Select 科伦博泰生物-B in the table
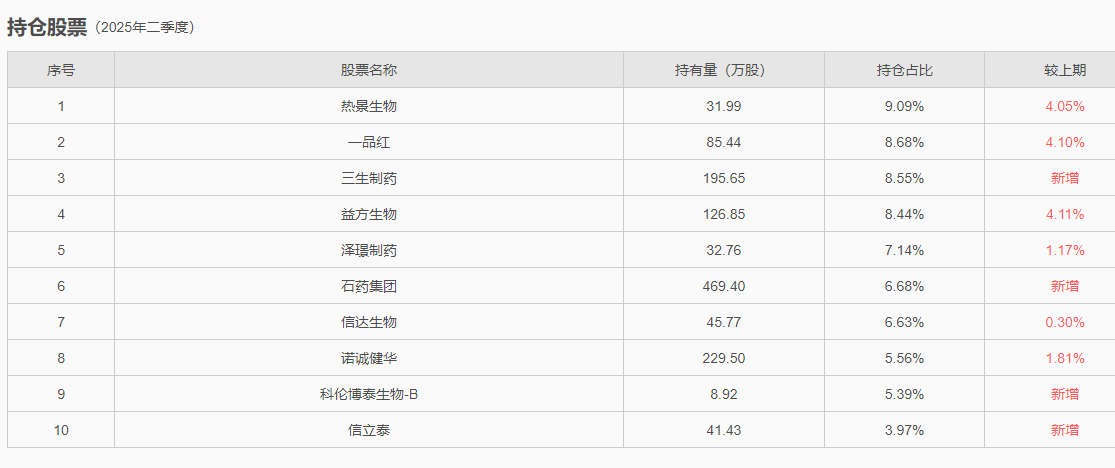Viewport: 1115px width, 468px height. click(x=368, y=394)
